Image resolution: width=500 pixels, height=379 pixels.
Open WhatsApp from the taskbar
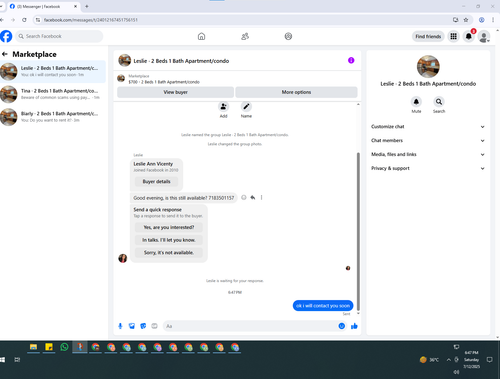pyautogui.click(x=64, y=347)
